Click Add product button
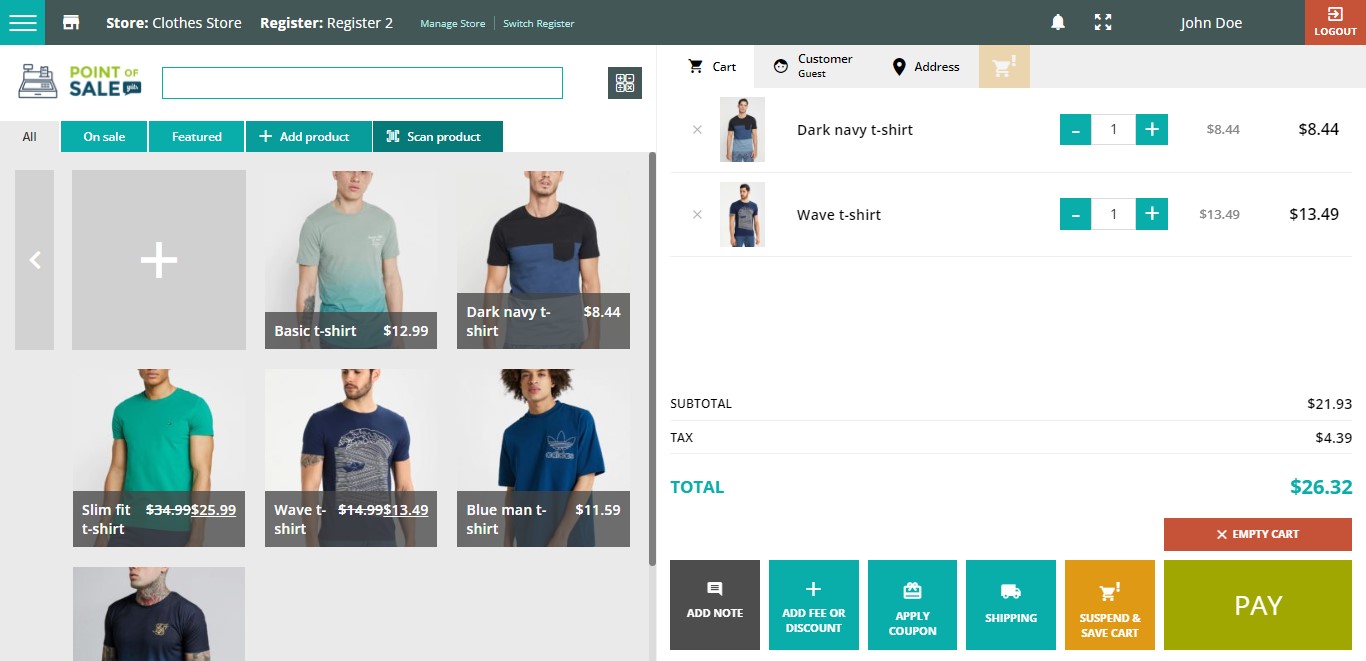 point(309,137)
